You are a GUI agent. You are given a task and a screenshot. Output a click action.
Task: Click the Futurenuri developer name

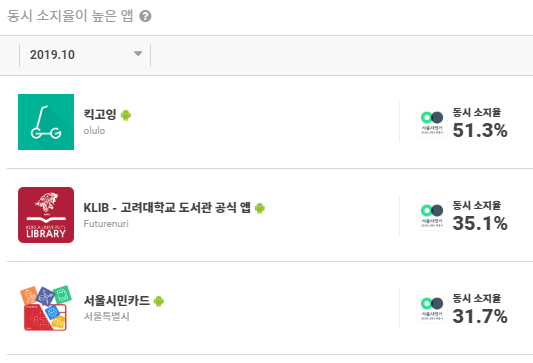coord(106,224)
